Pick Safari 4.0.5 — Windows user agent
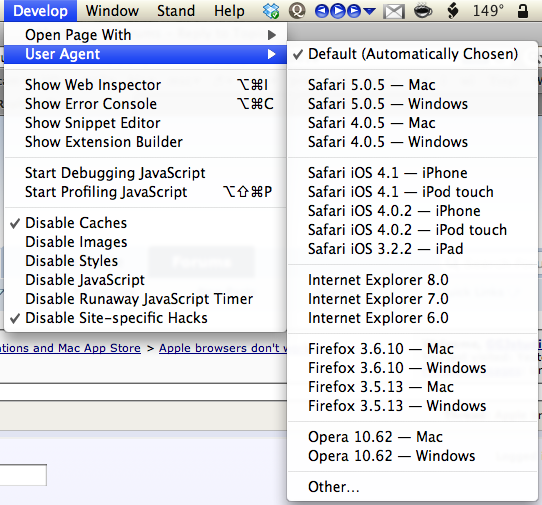The width and height of the screenshot is (542, 505). (412, 142)
